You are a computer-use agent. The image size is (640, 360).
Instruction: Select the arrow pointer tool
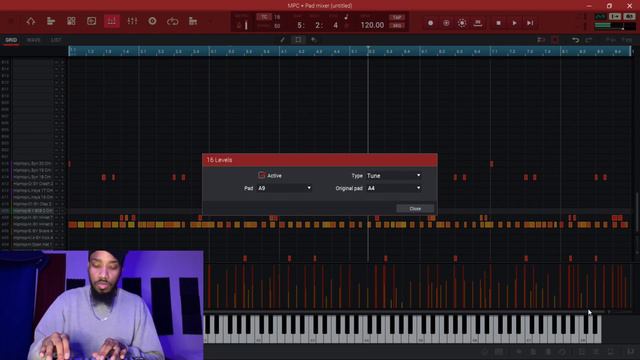pos(314,40)
